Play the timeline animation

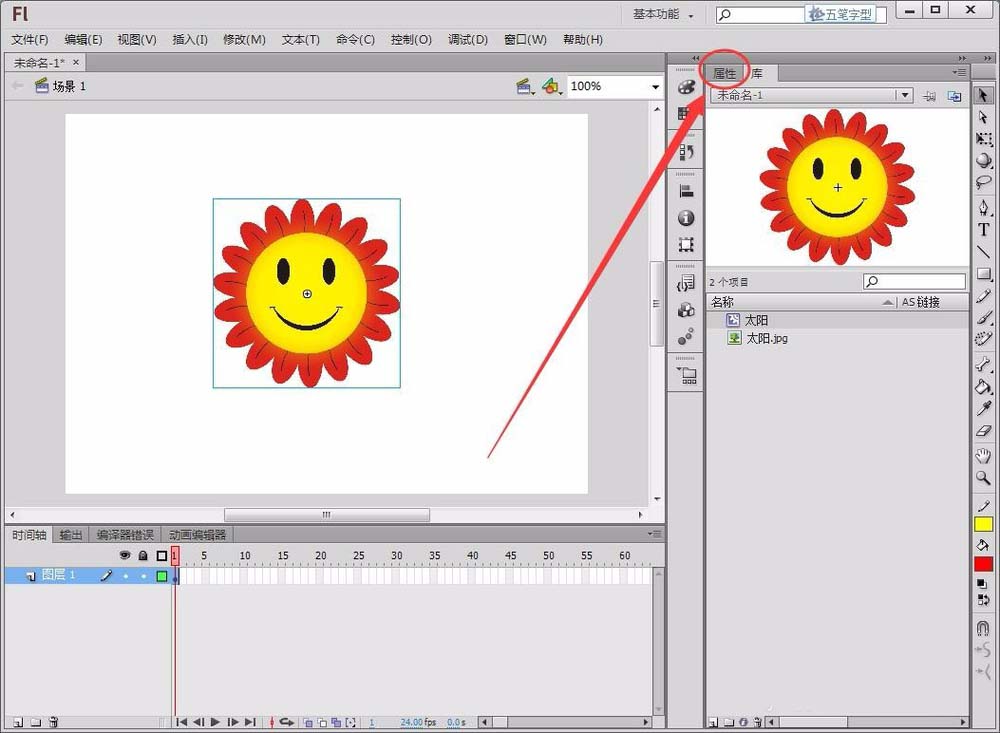216,722
